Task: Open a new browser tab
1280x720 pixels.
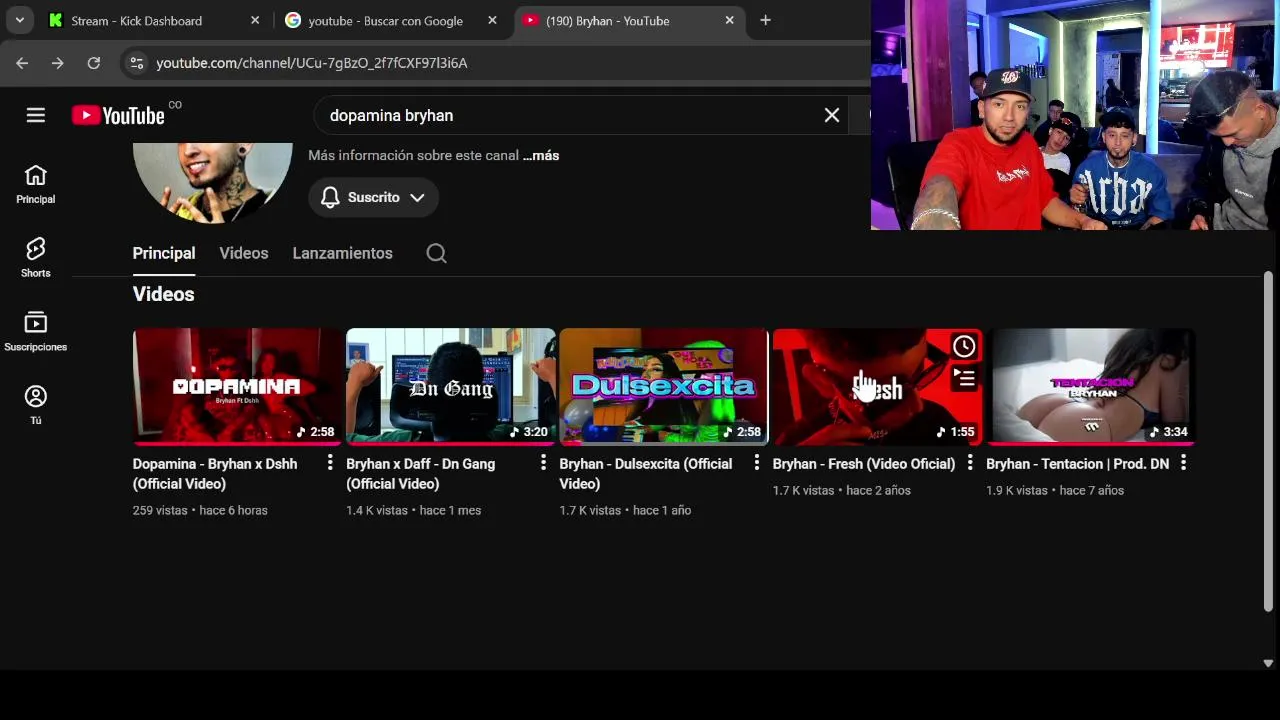Action: coord(765,20)
